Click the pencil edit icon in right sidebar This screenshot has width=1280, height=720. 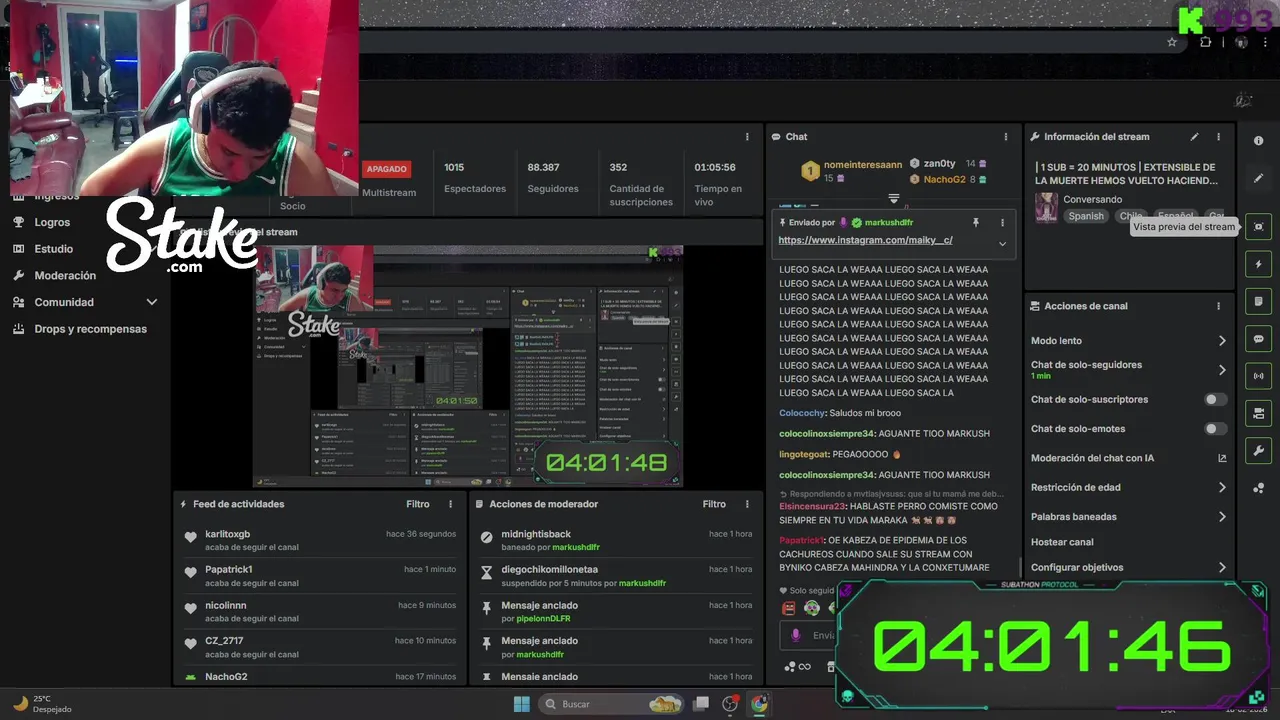point(1258,178)
